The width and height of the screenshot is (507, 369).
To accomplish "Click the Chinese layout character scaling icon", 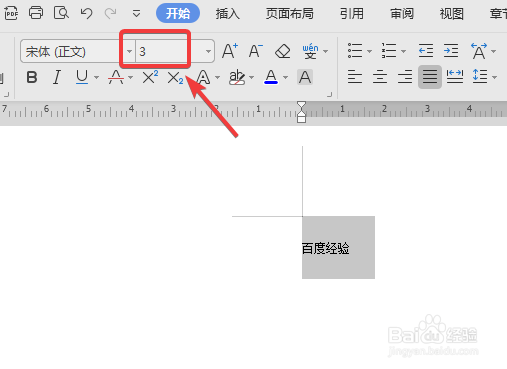I will (x=479, y=51).
